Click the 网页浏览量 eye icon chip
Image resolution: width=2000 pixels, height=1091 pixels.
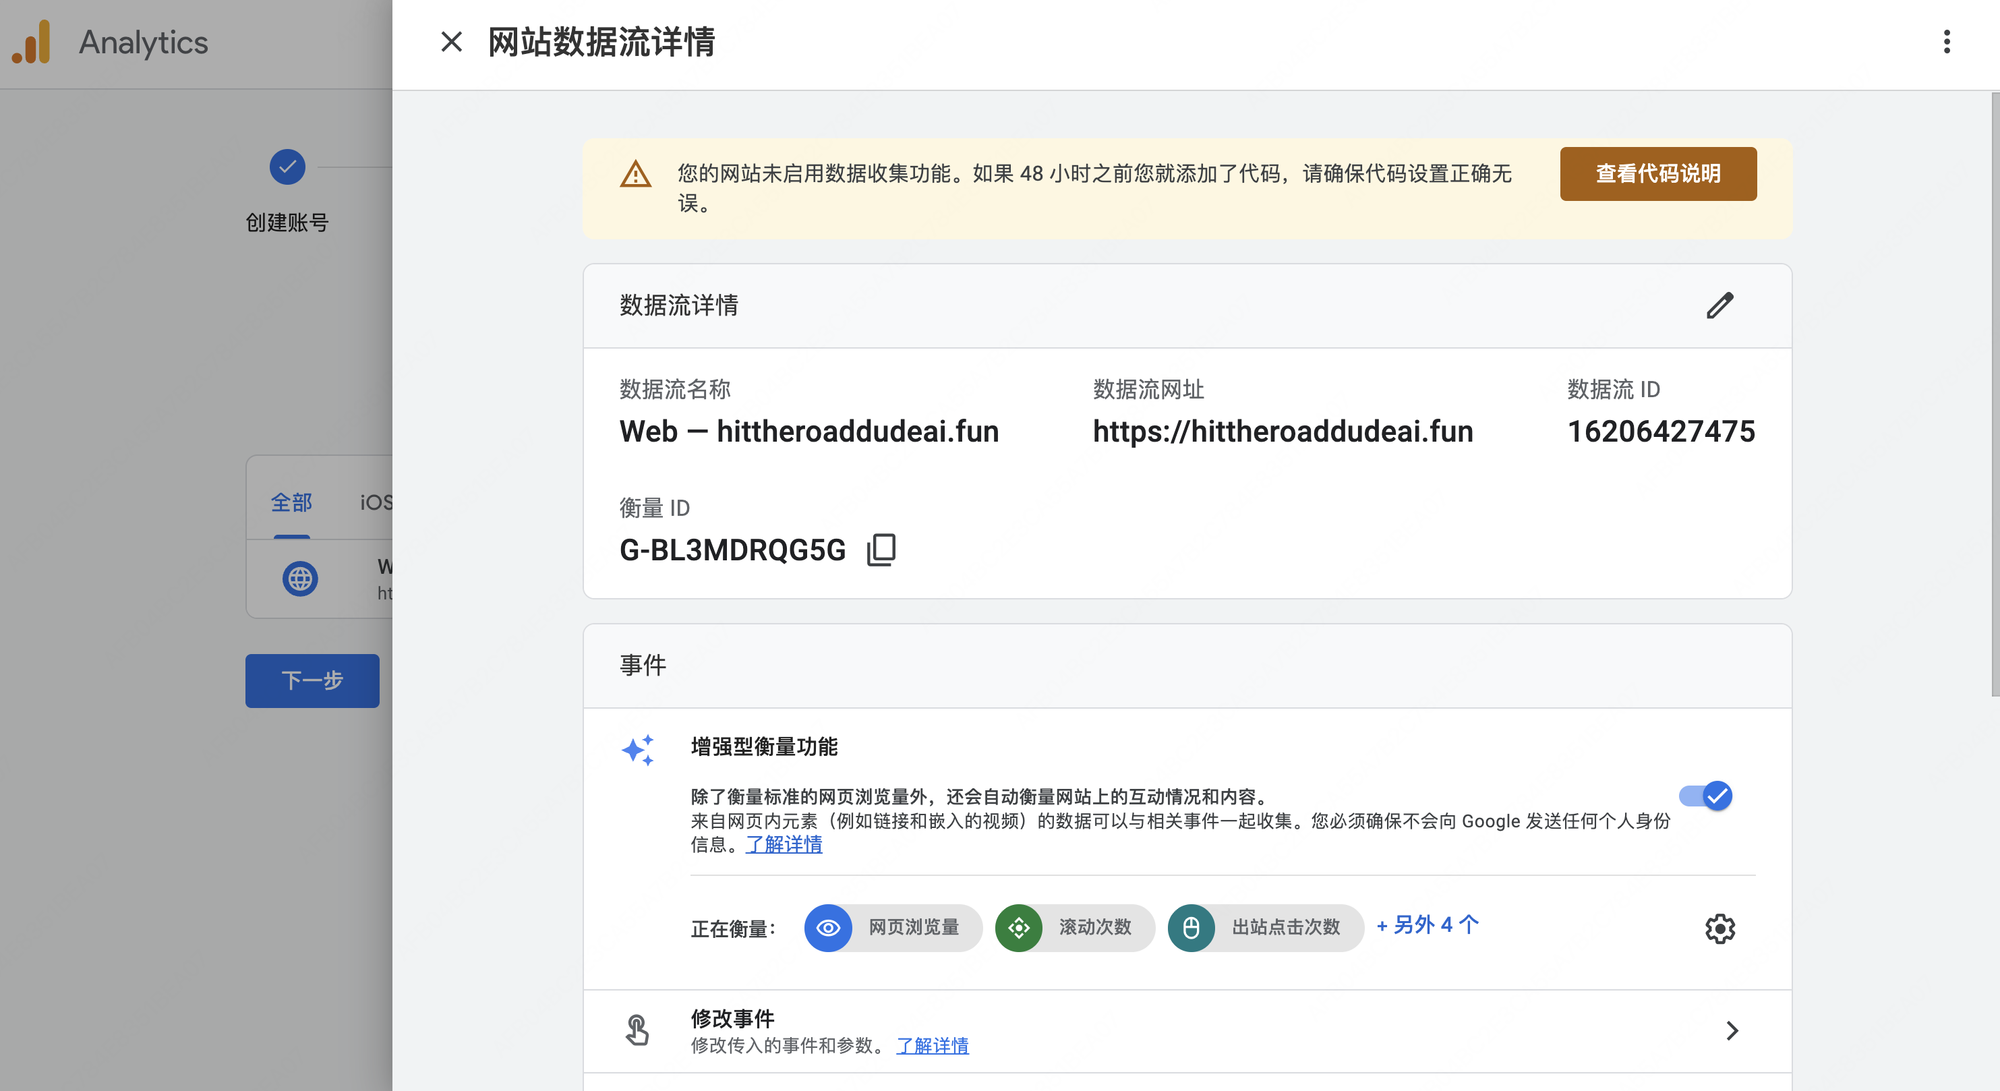[x=892, y=928]
